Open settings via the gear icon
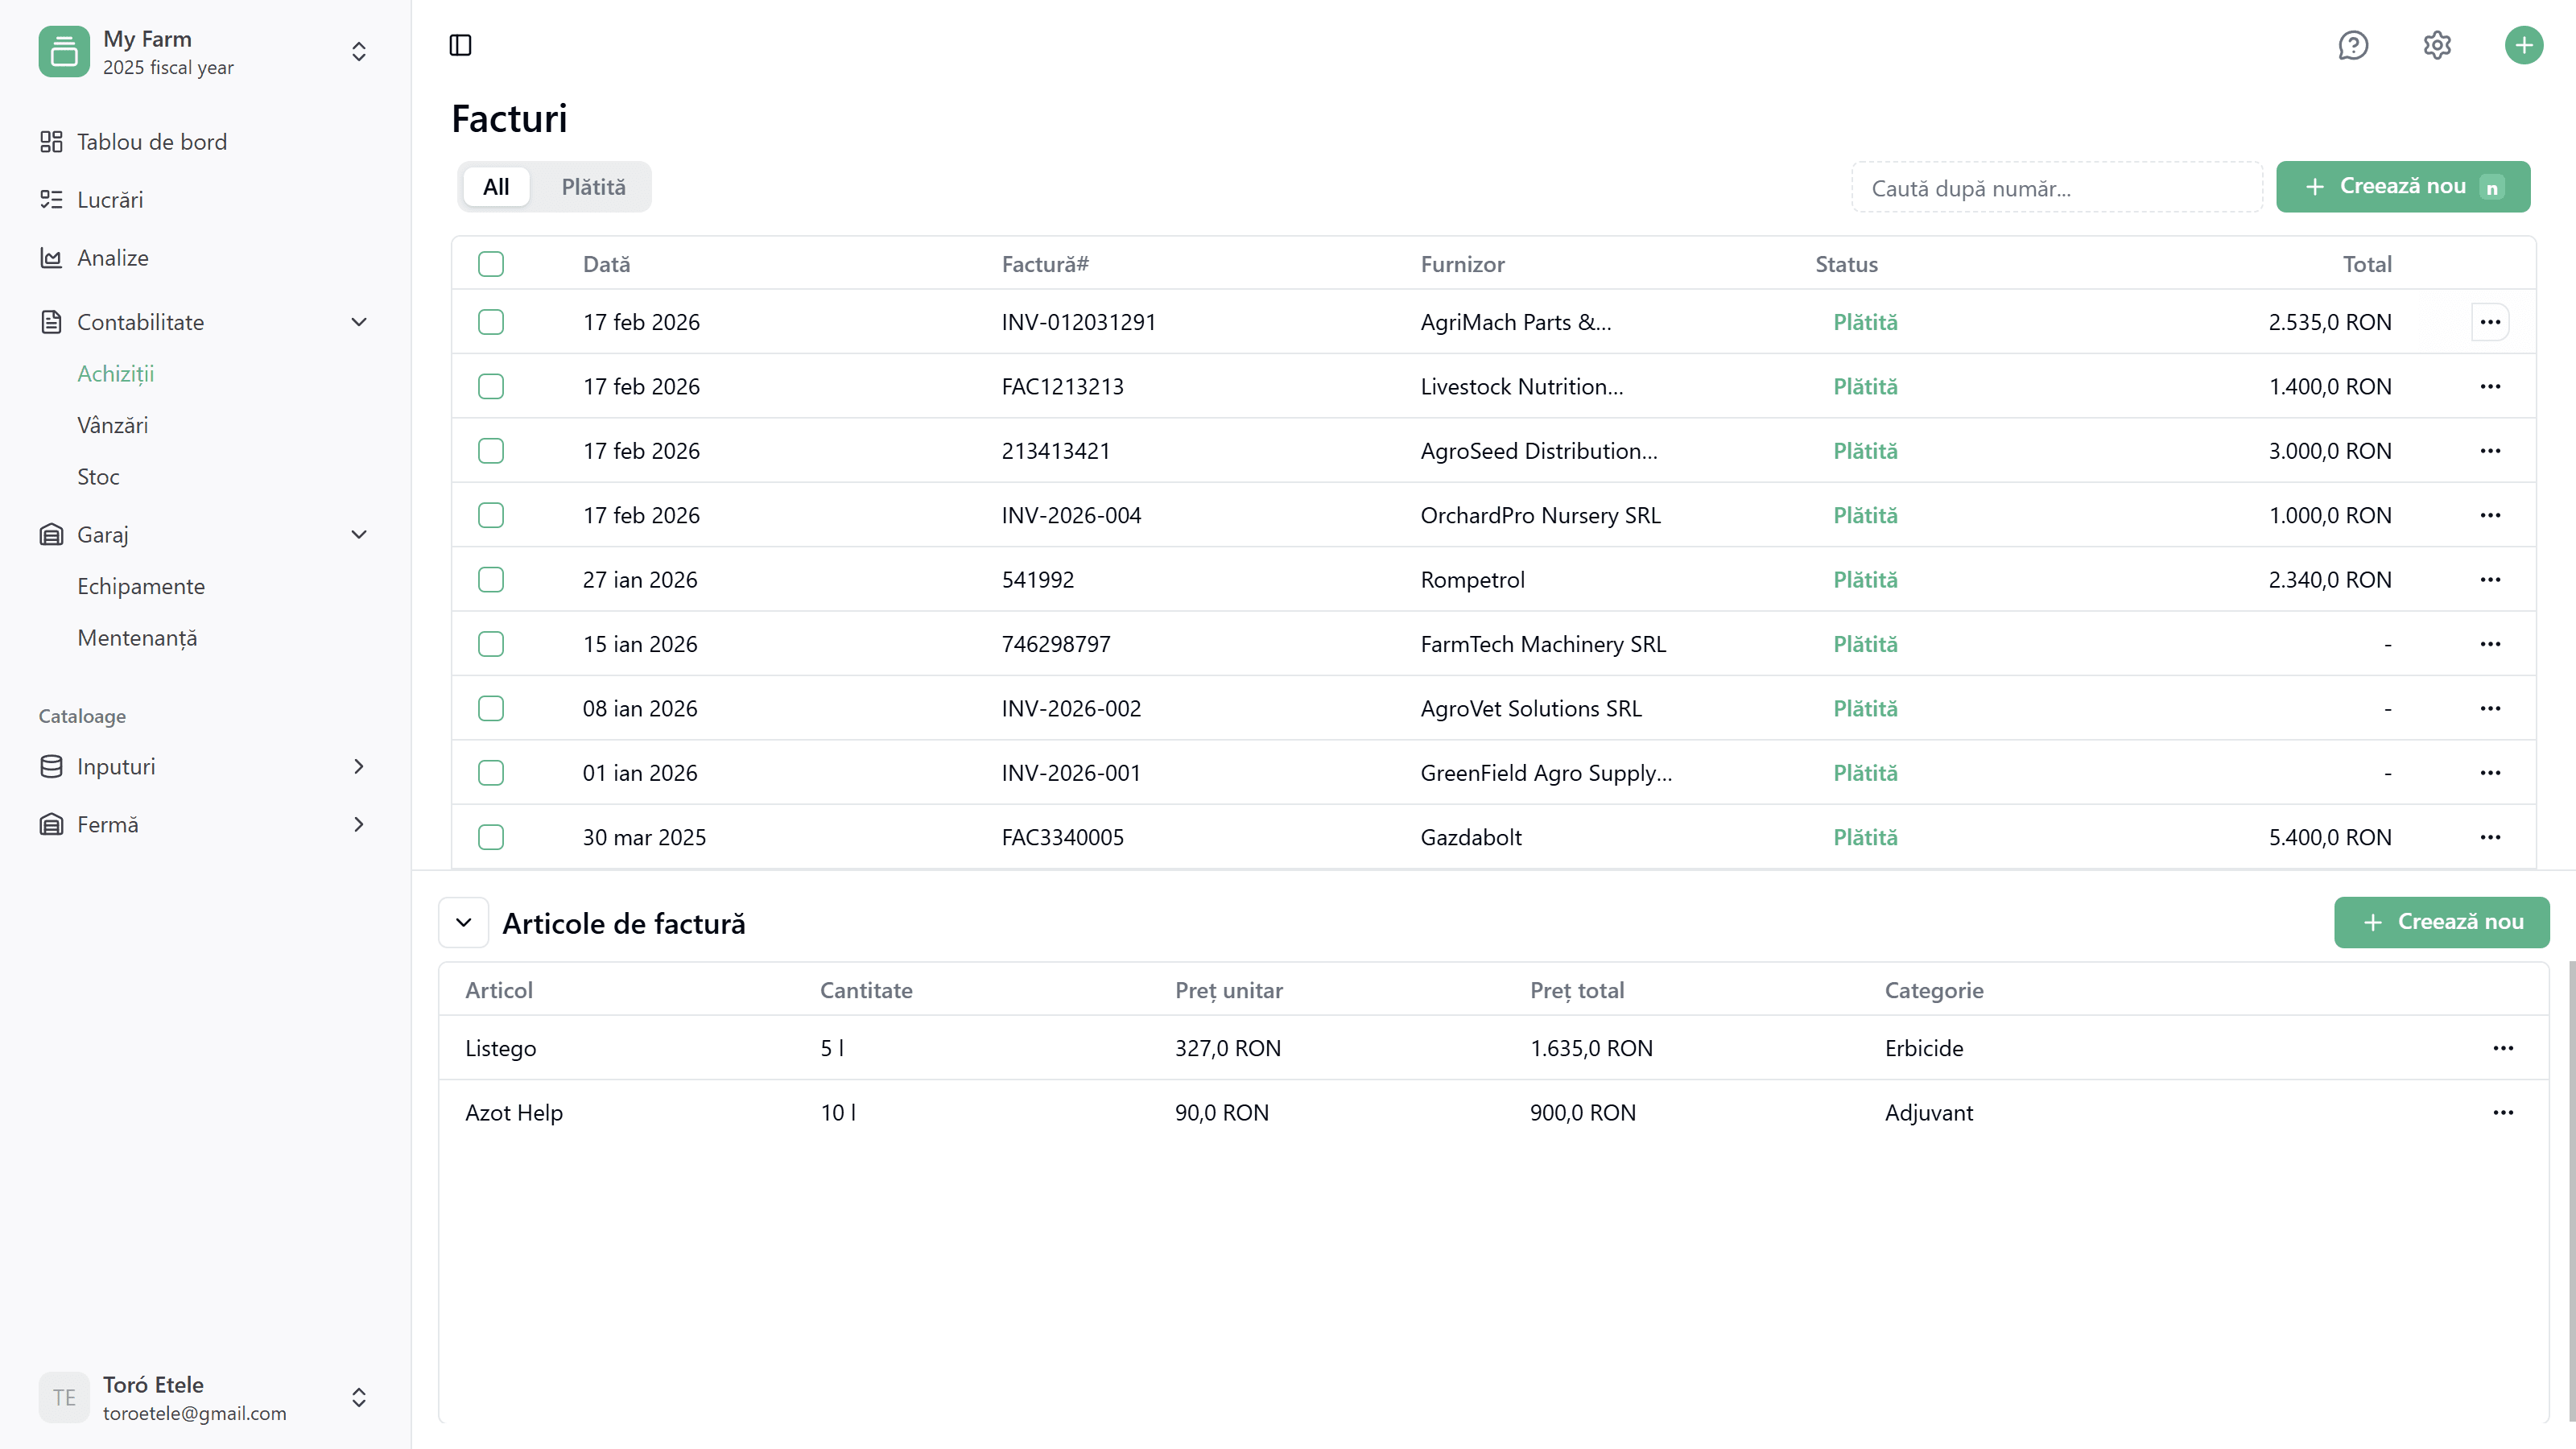This screenshot has width=2576, height=1449. 2437,45
